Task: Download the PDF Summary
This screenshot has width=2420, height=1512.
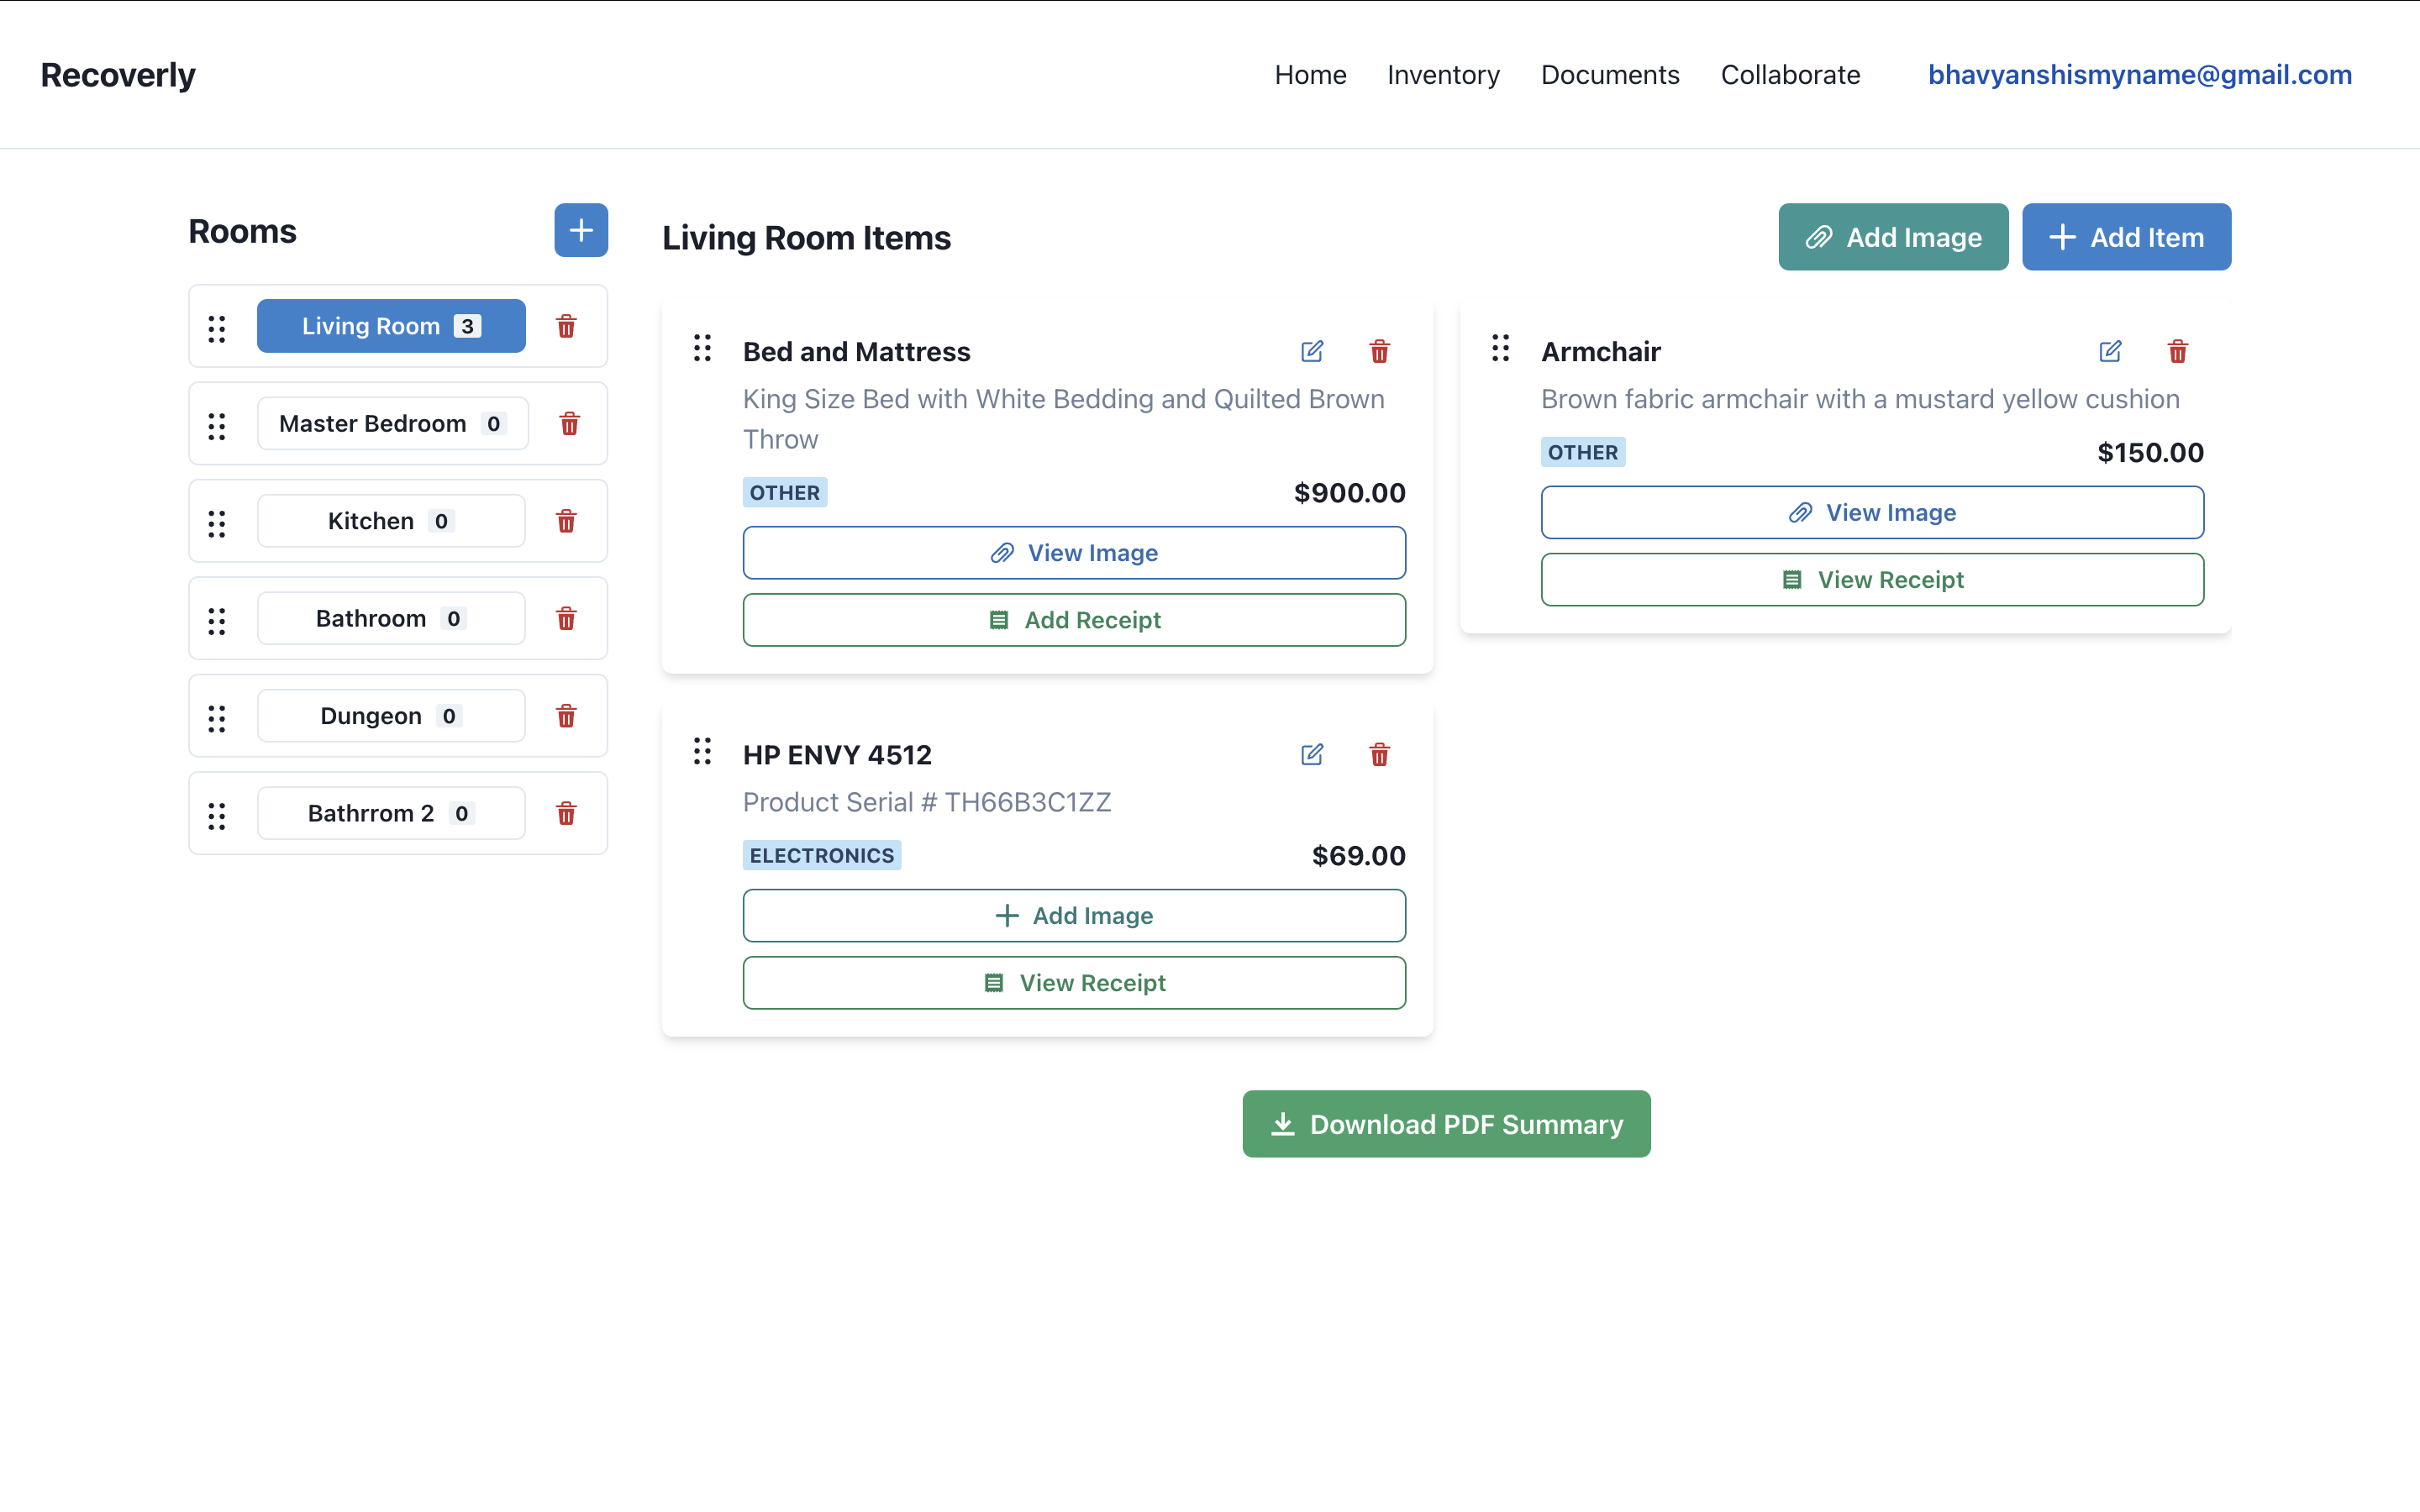Action: 1446,1124
